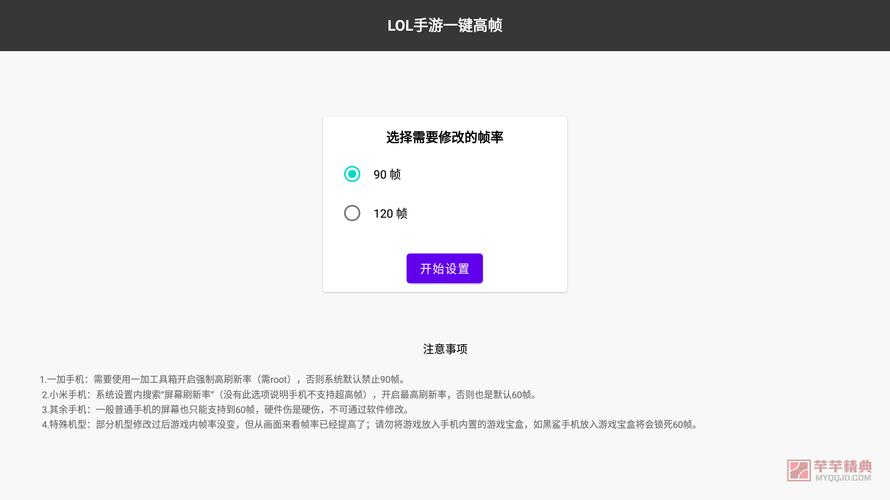The width and height of the screenshot is (890, 500).
Task: Click the 120 帧 option label
Action: pyautogui.click(x=391, y=214)
